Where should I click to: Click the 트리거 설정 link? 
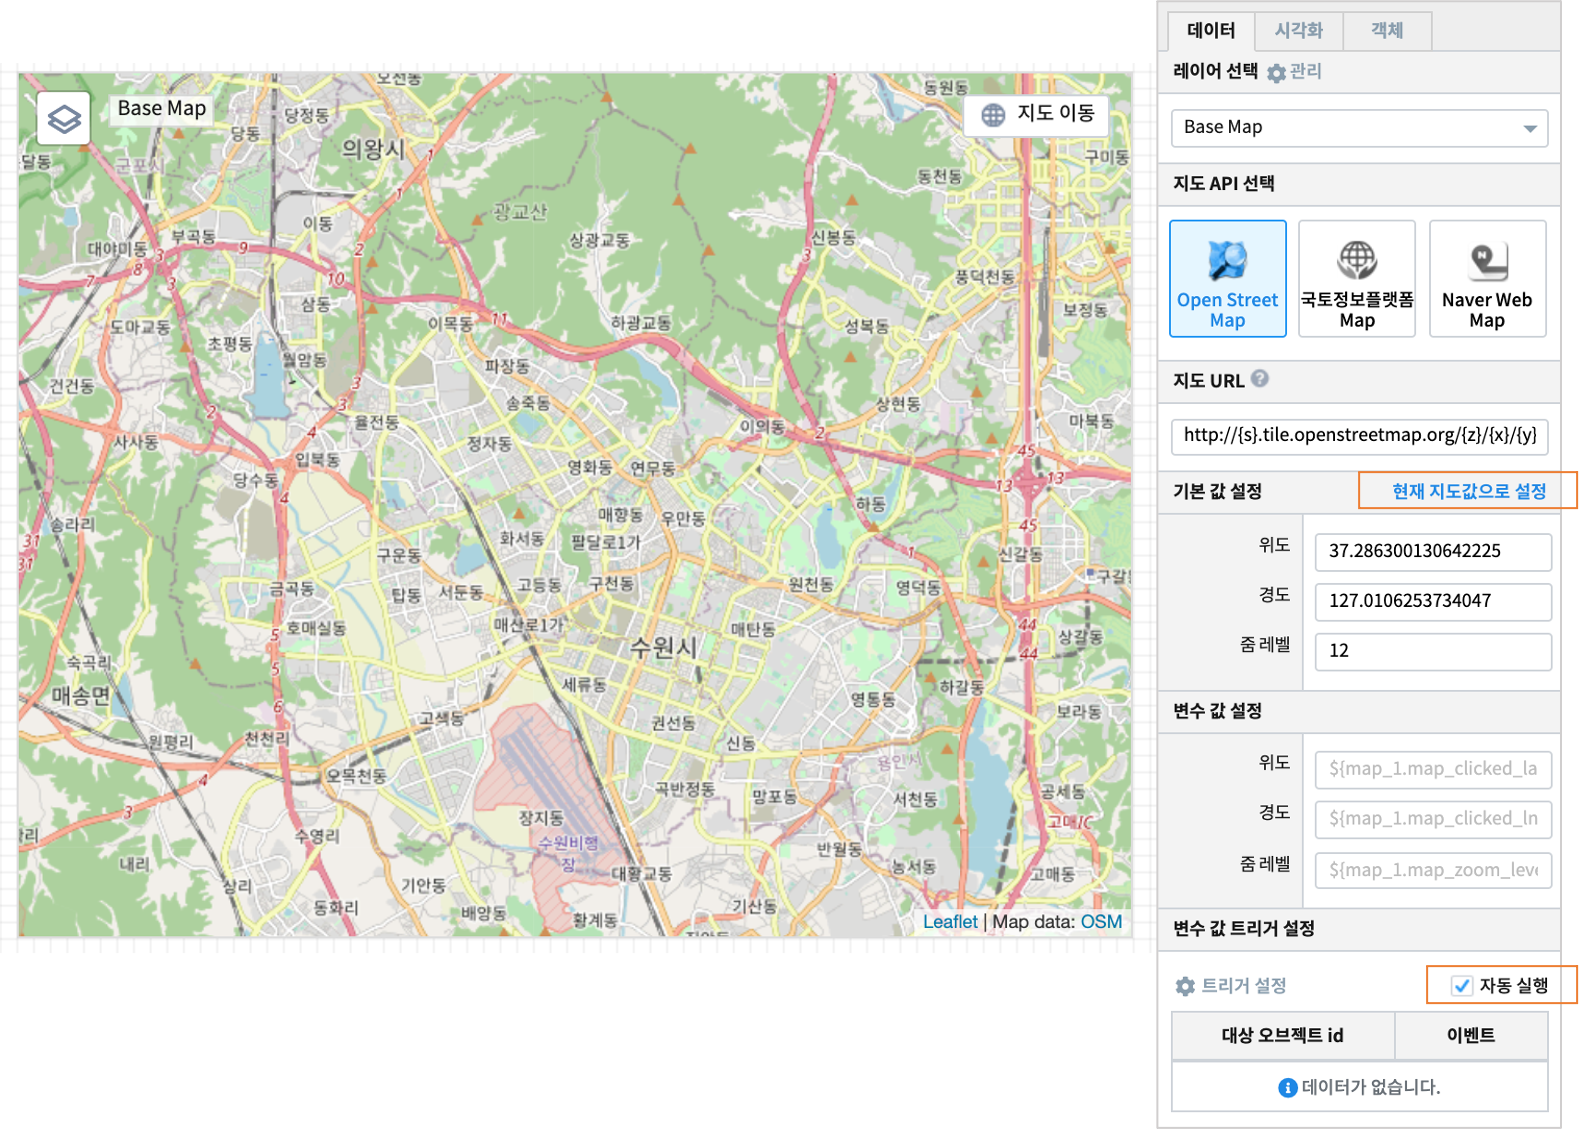pyautogui.click(x=1243, y=986)
